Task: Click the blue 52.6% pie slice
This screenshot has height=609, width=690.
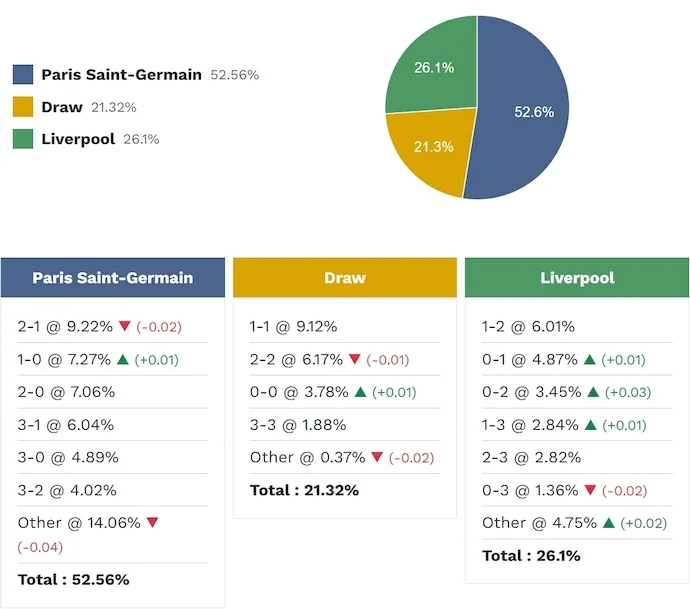Action: pos(525,110)
